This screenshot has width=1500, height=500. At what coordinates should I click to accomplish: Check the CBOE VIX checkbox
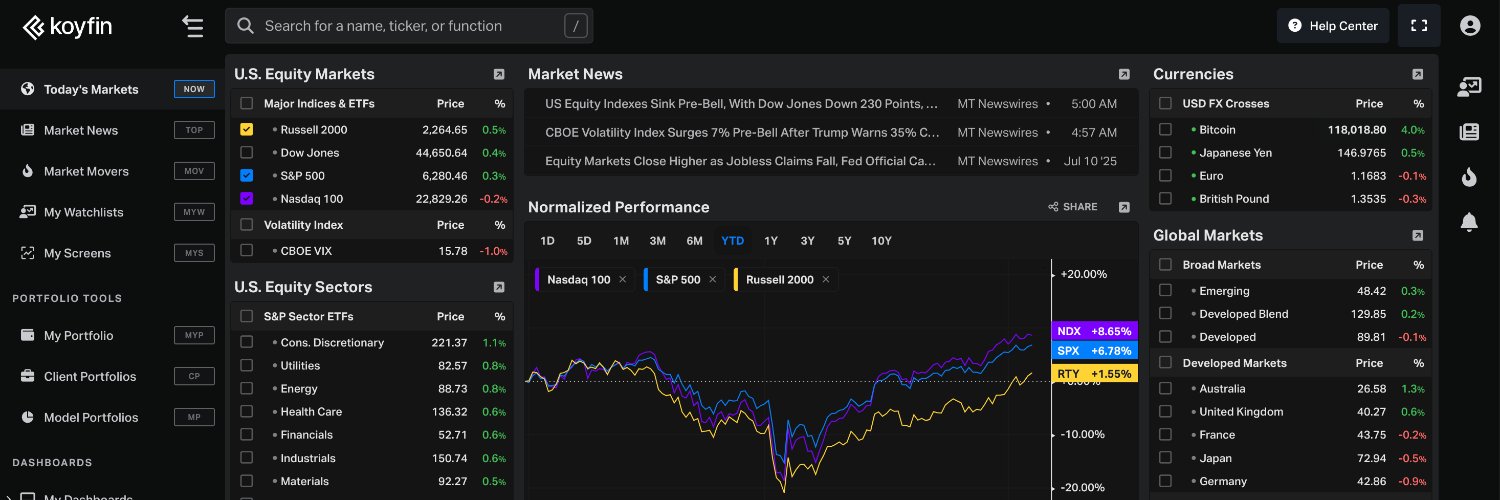pyautogui.click(x=246, y=251)
